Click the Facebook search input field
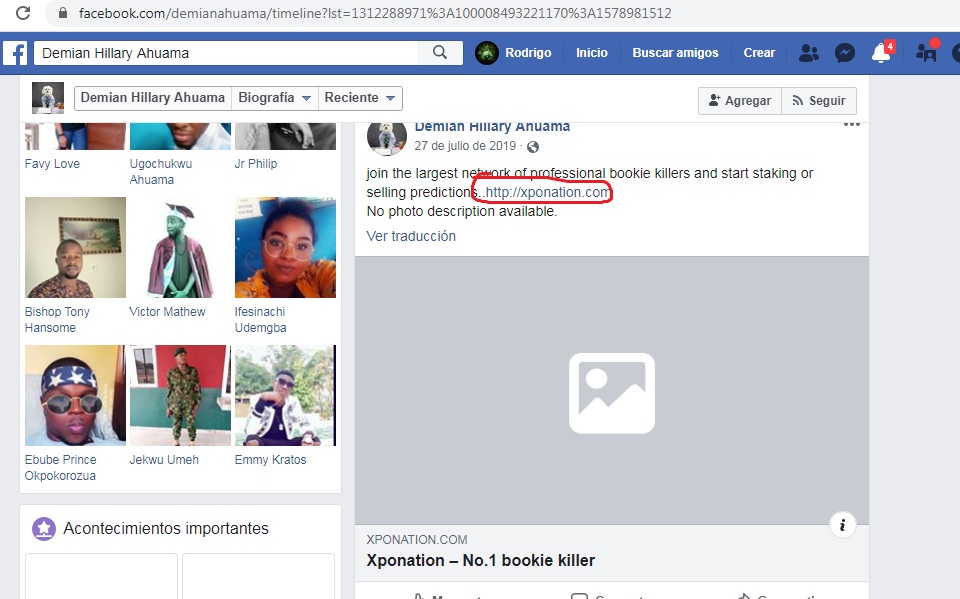Image resolution: width=960 pixels, height=599 pixels. tap(225, 53)
